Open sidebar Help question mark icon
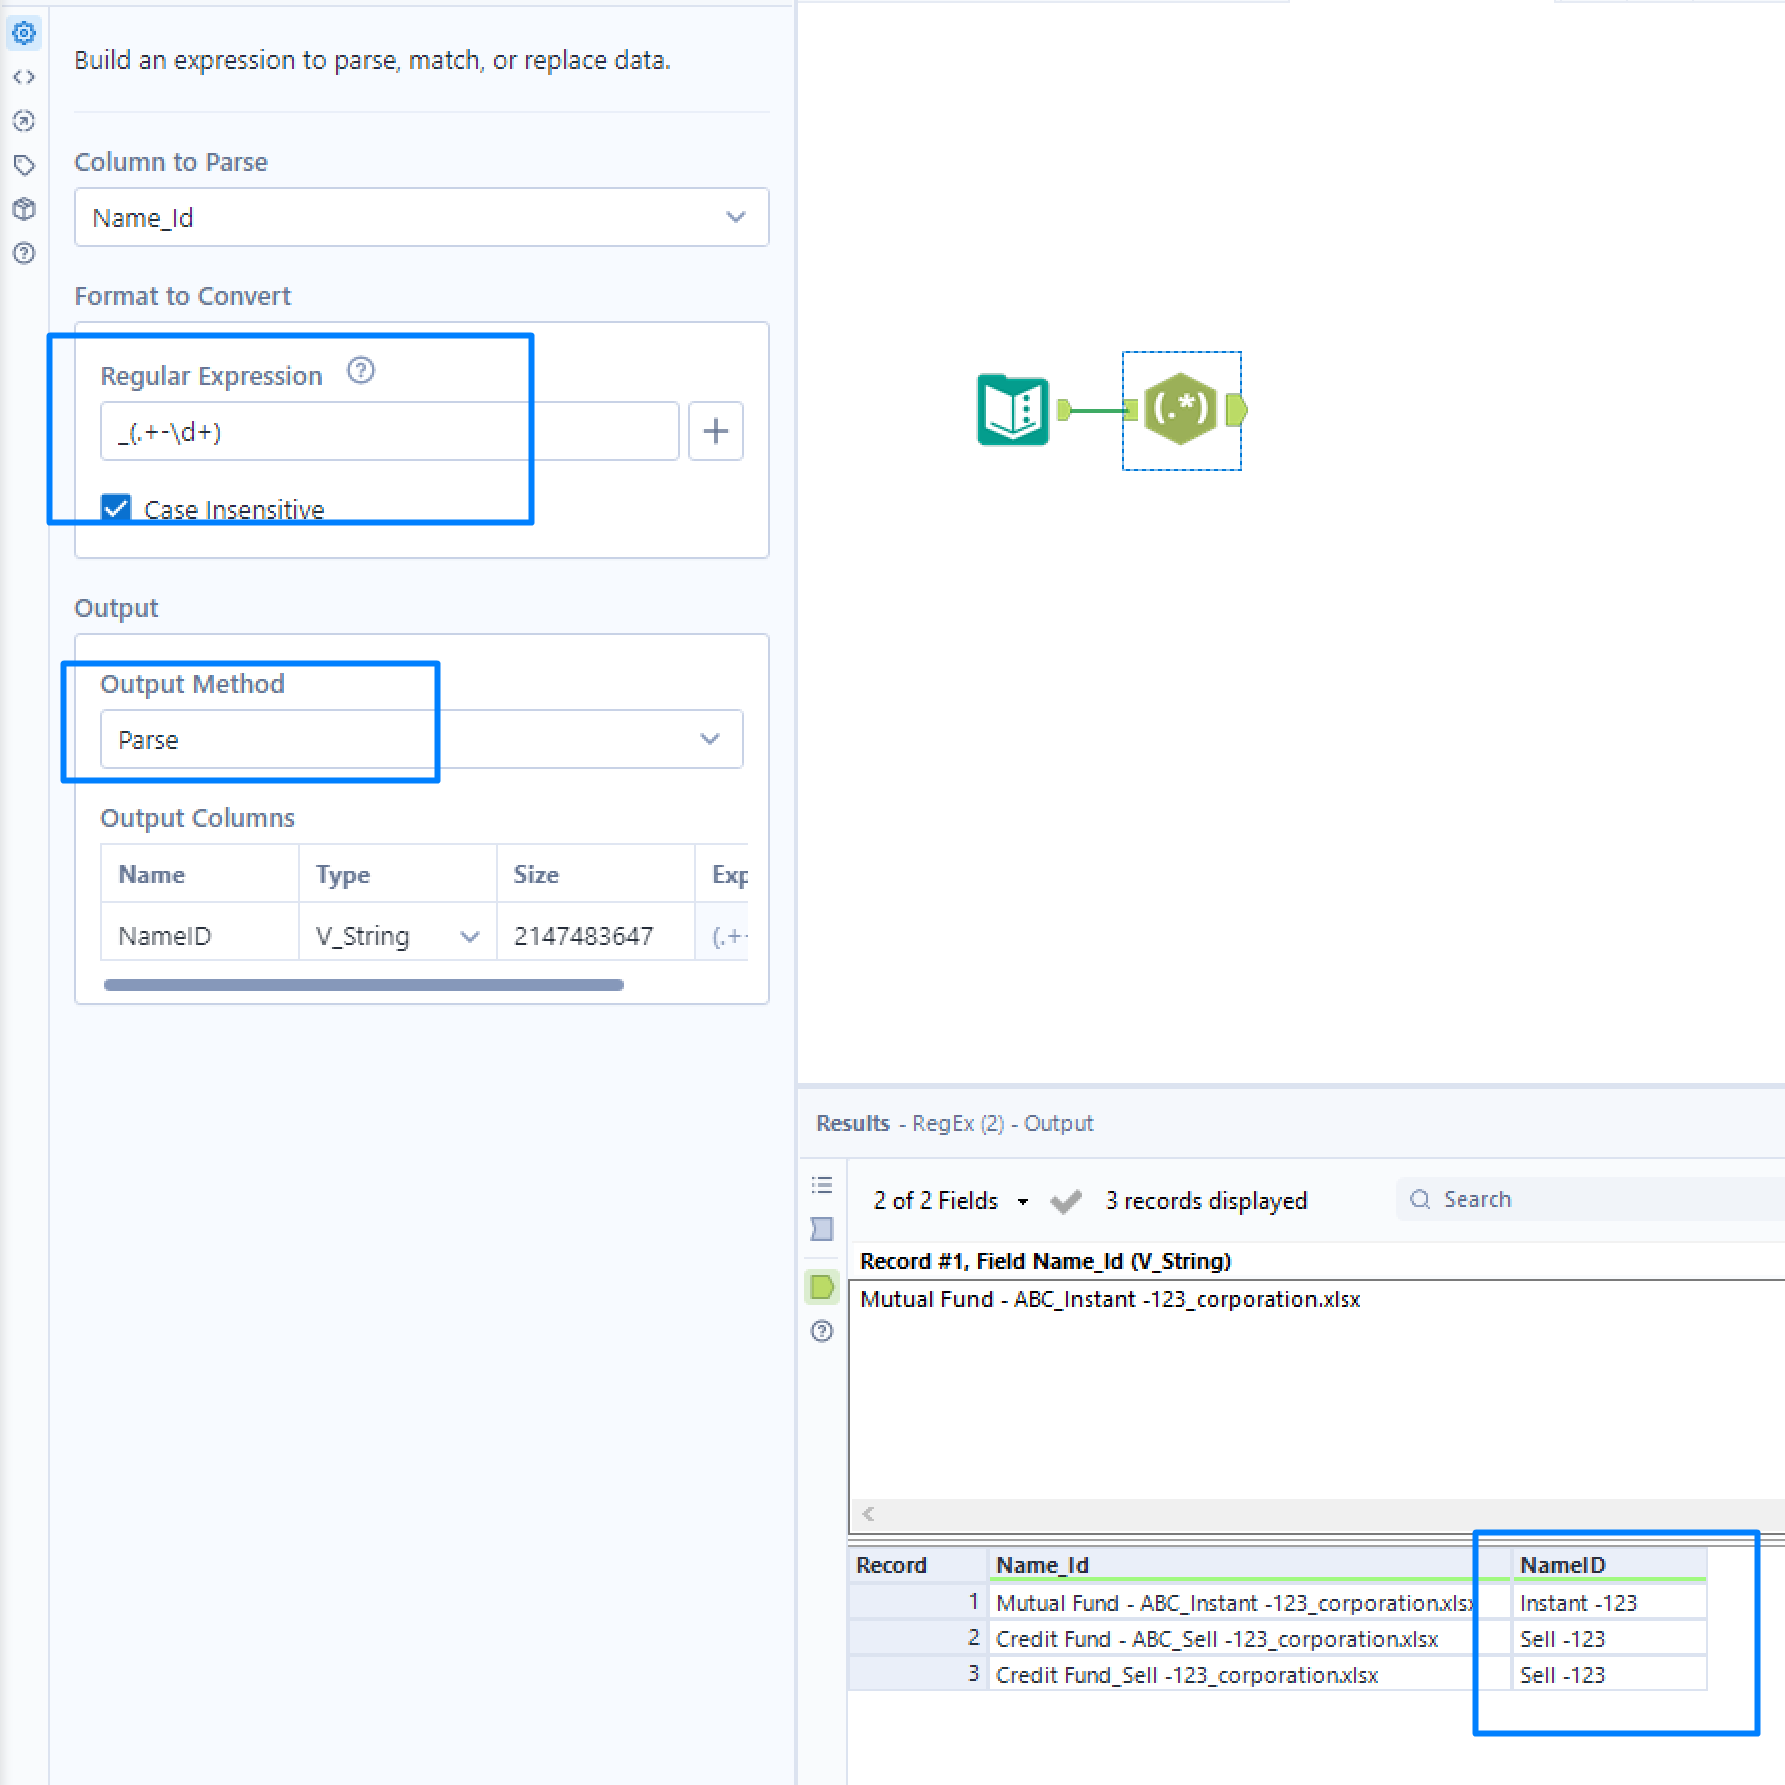The image size is (1785, 1785). click(24, 253)
